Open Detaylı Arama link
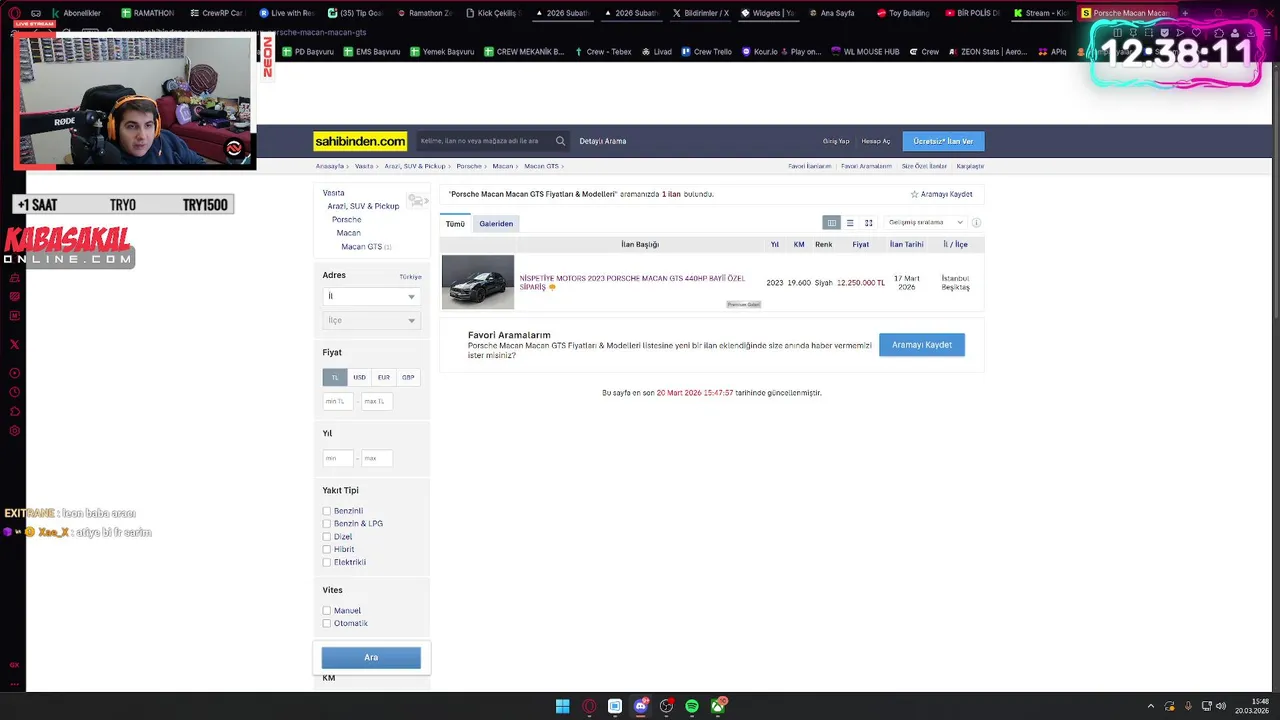This screenshot has height=720, width=1280. [603, 141]
